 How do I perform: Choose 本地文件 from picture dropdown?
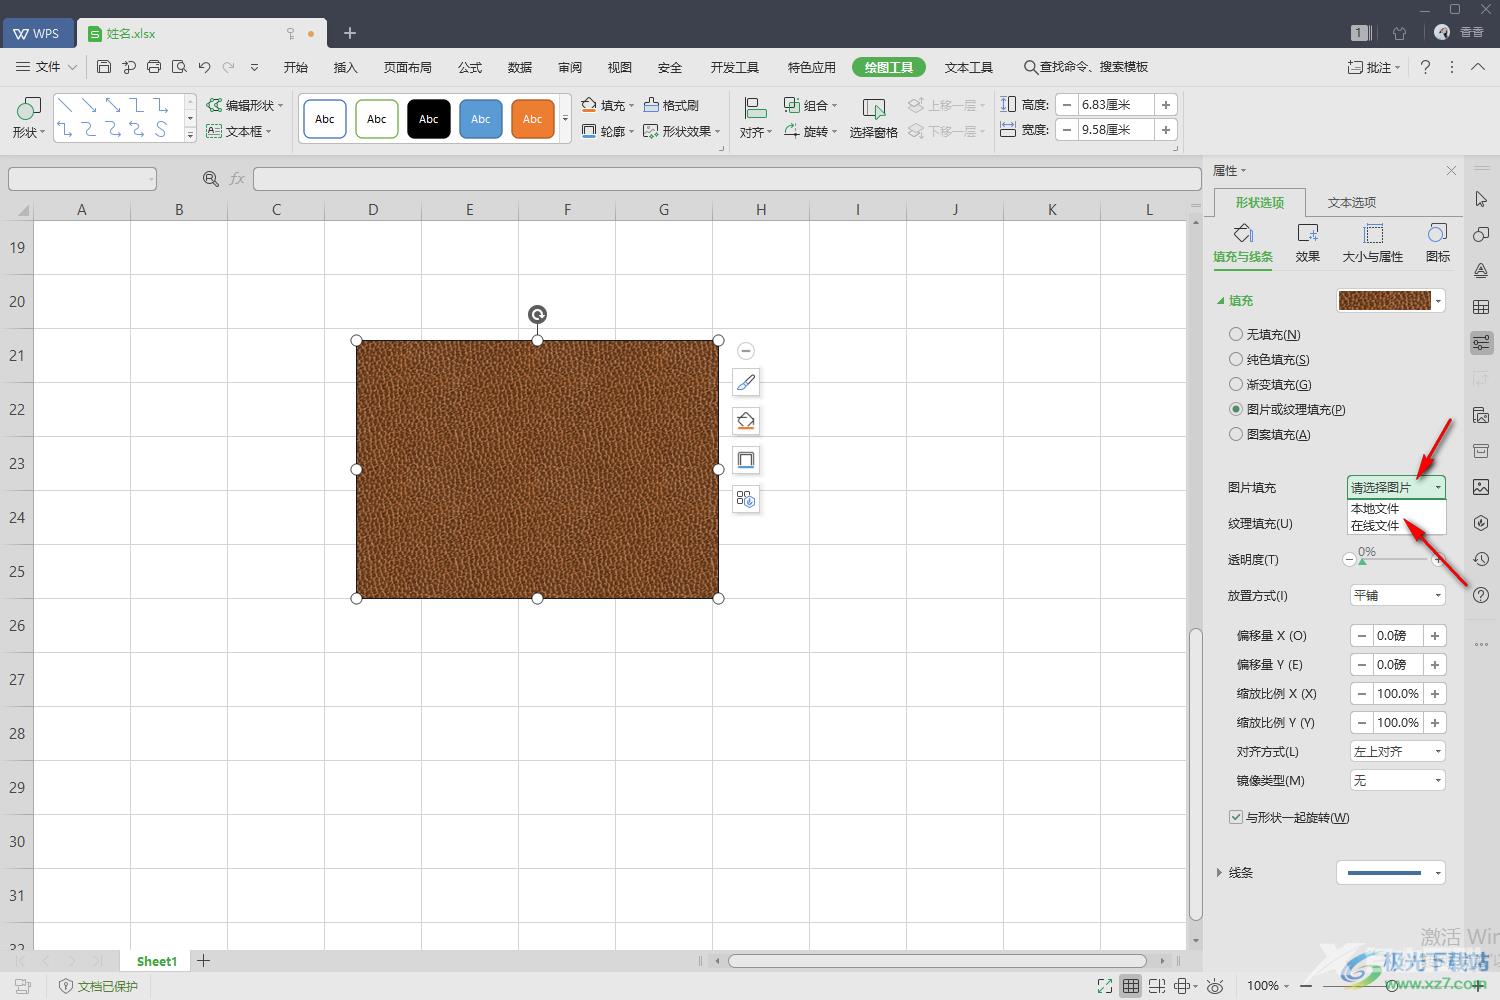click(x=1396, y=508)
